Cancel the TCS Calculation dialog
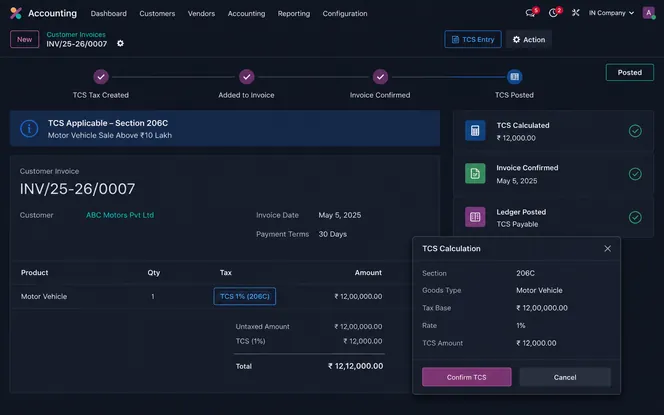664x415 pixels. click(565, 377)
